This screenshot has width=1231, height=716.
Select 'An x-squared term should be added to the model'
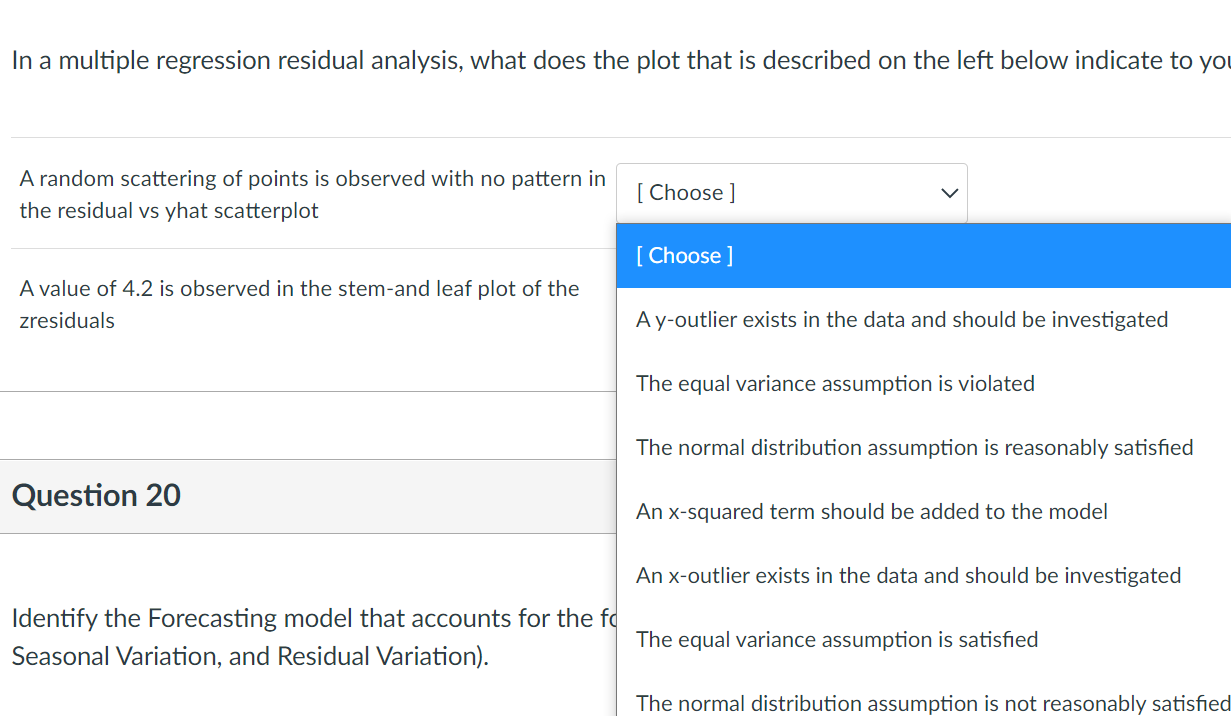871,511
